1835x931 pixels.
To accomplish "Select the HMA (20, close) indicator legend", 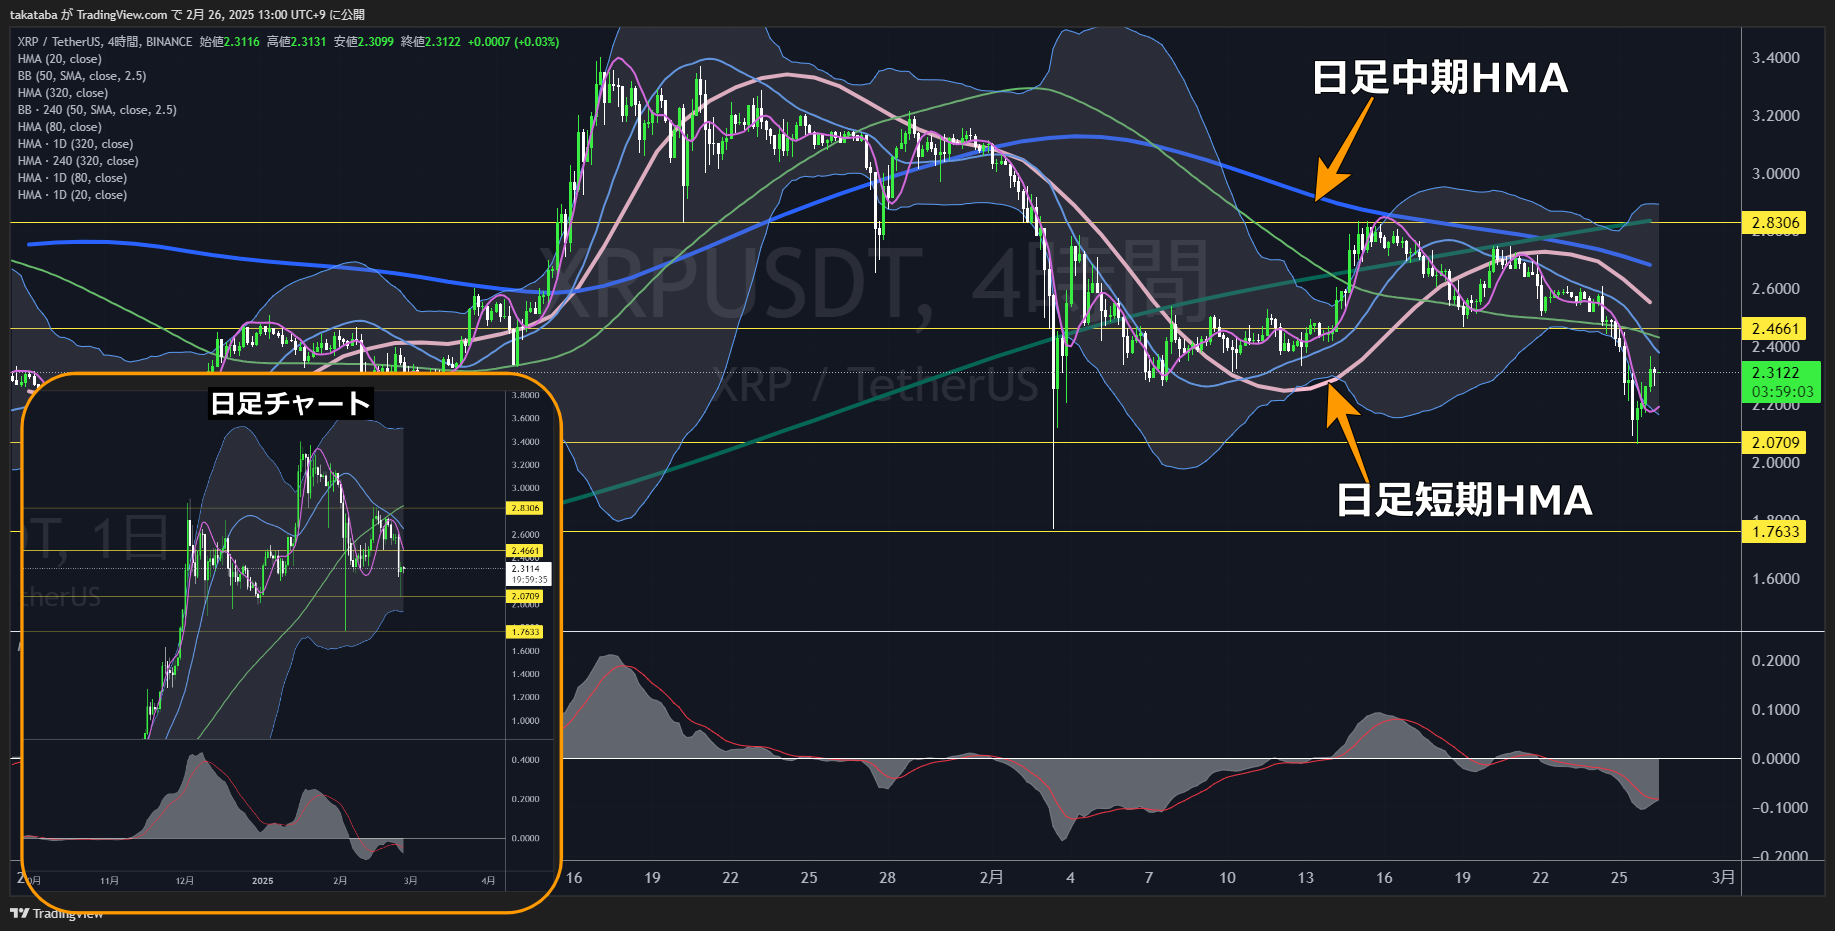I will click(x=59, y=59).
